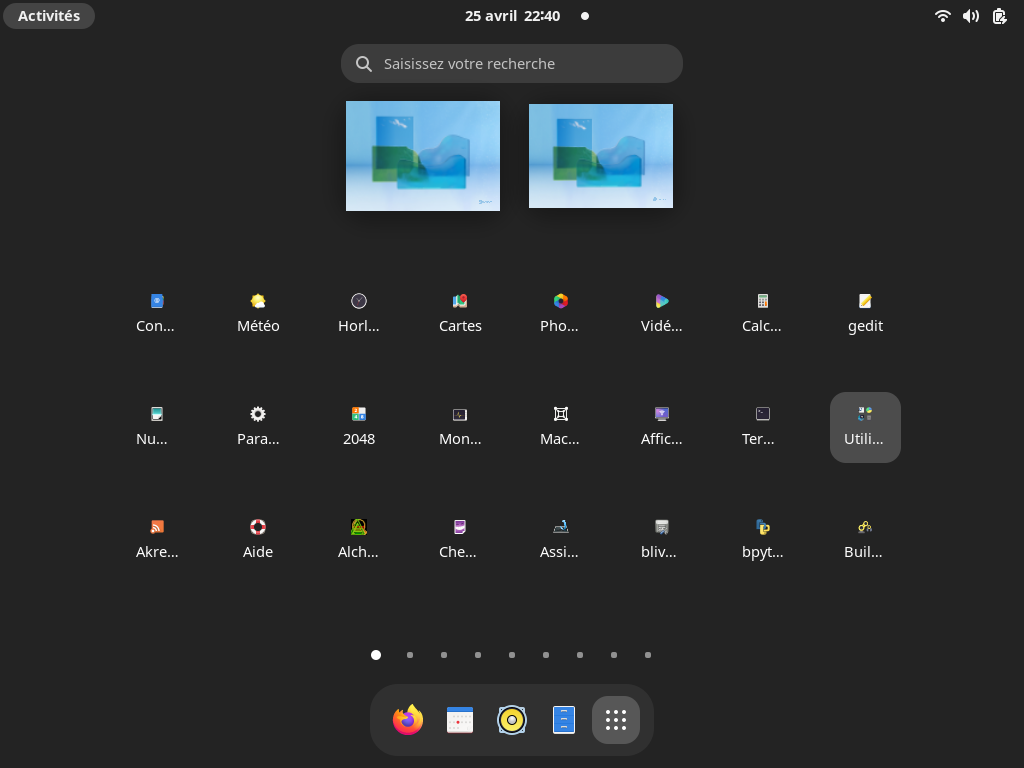Open the Contacts app icon

[x=157, y=301]
